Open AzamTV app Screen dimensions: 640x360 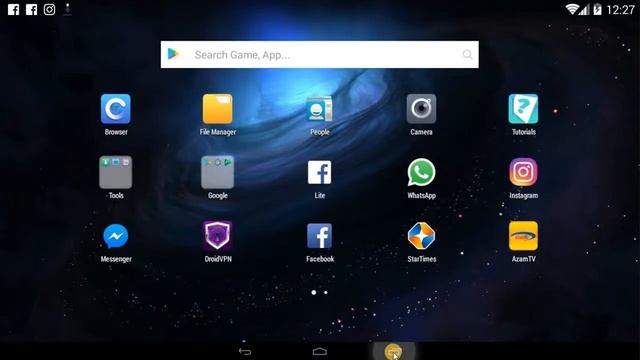click(x=523, y=236)
